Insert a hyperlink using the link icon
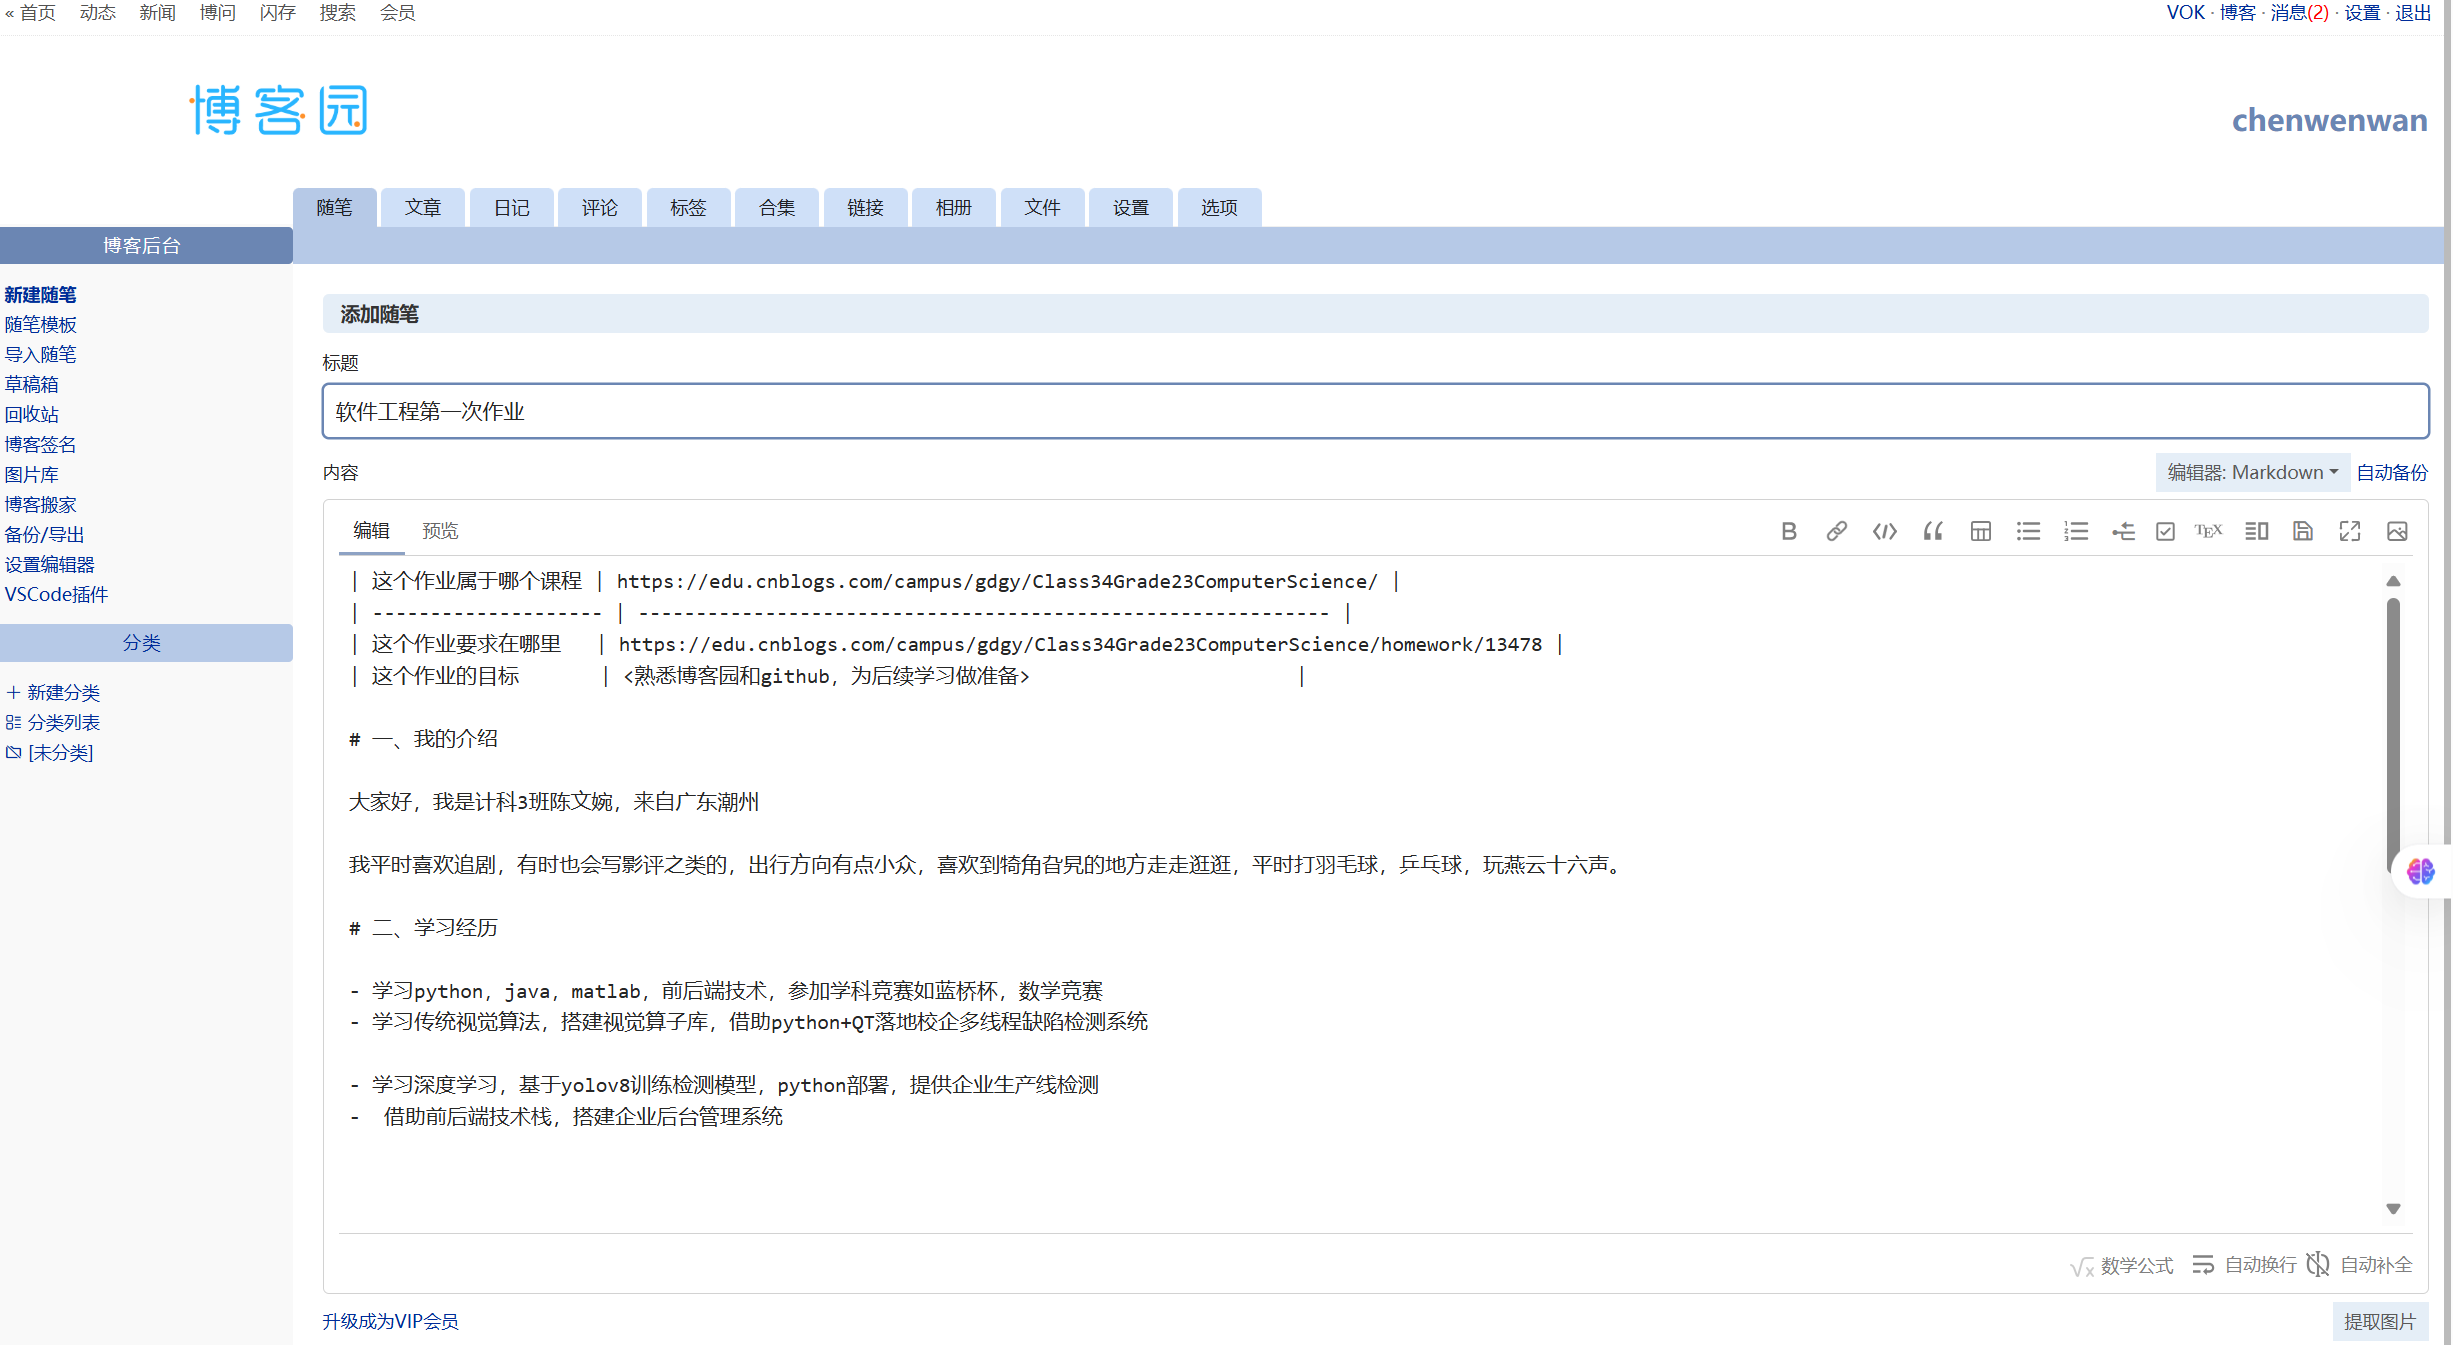This screenshot has width=2453, height=1345. click(x=1837, y=531)
